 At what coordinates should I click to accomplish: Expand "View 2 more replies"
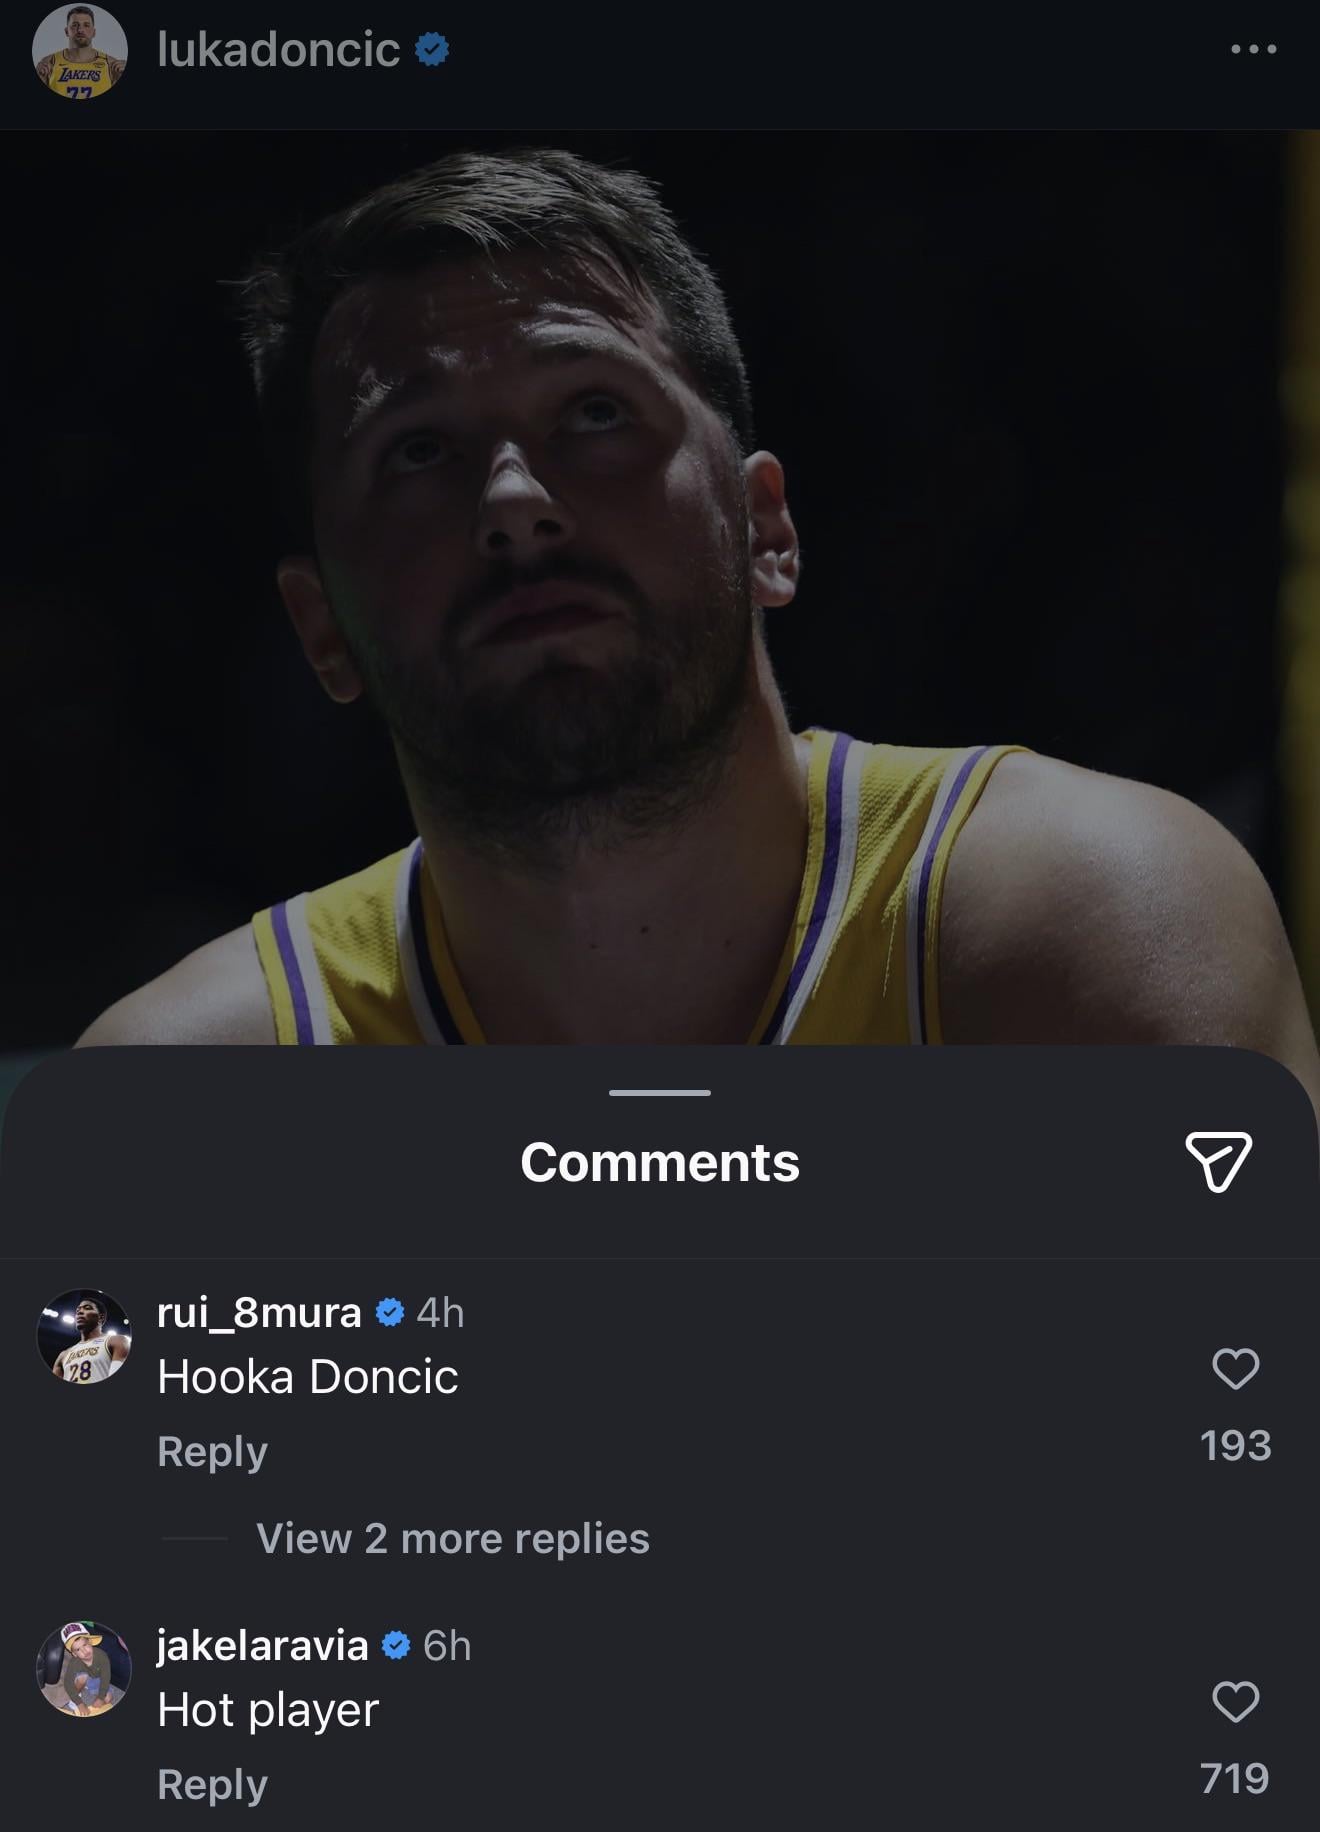click(x=452, y=1538)
